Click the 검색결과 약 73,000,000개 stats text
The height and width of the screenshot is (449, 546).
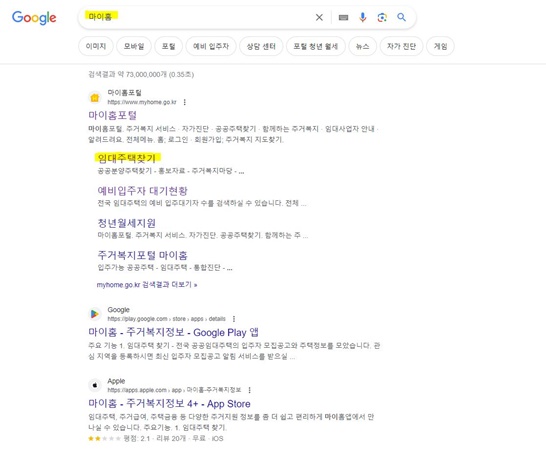tap(141, 74)
